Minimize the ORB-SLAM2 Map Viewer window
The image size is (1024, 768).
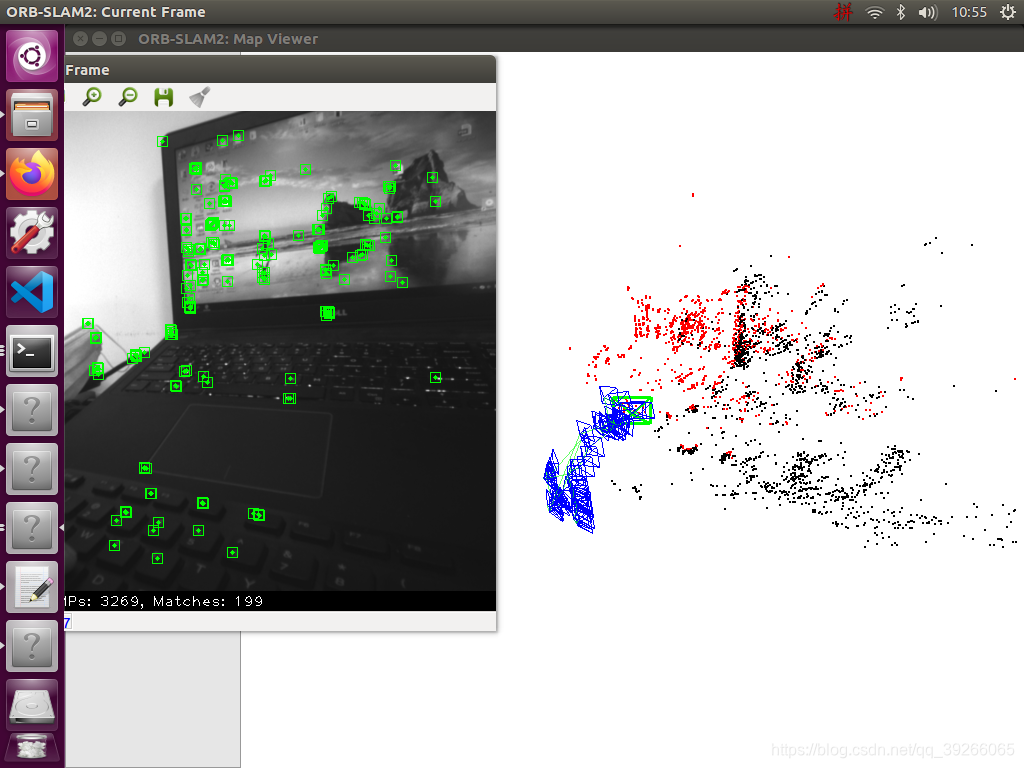pos(99,39)
